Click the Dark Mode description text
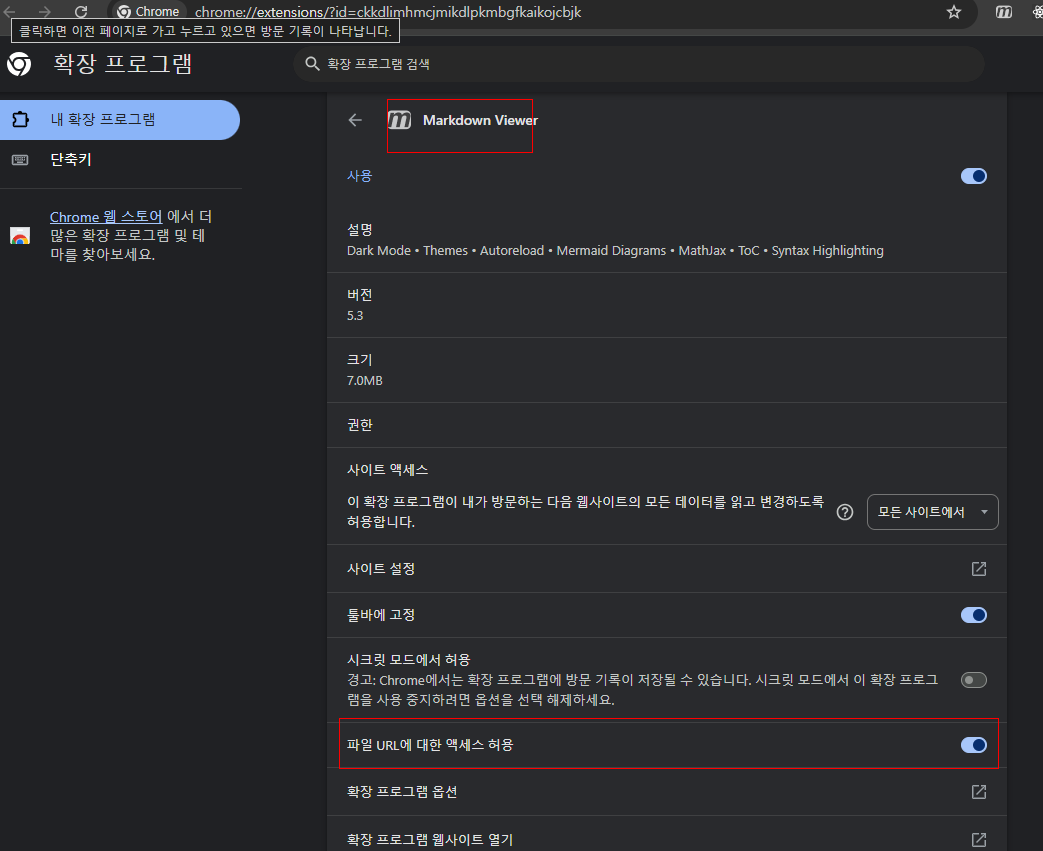The height and width of the screenshot is (851, 1043). [615, 251]
